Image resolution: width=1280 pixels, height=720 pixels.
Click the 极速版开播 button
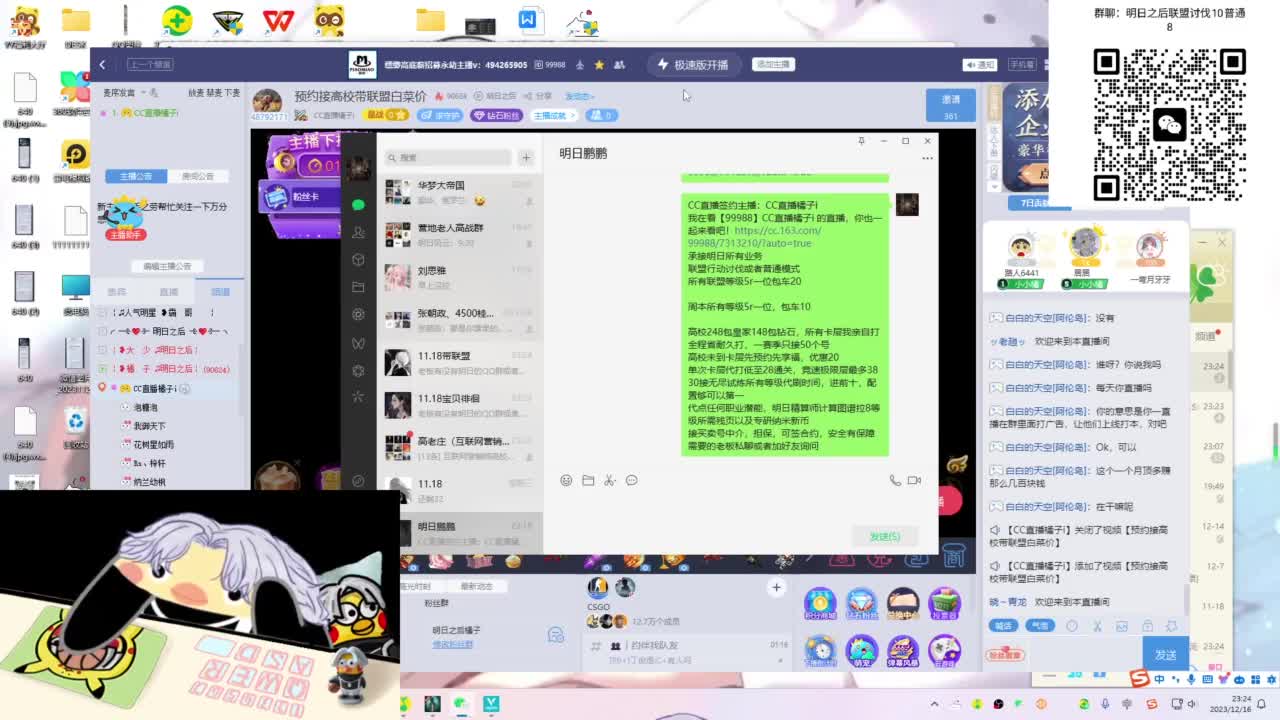coord(693,65)
